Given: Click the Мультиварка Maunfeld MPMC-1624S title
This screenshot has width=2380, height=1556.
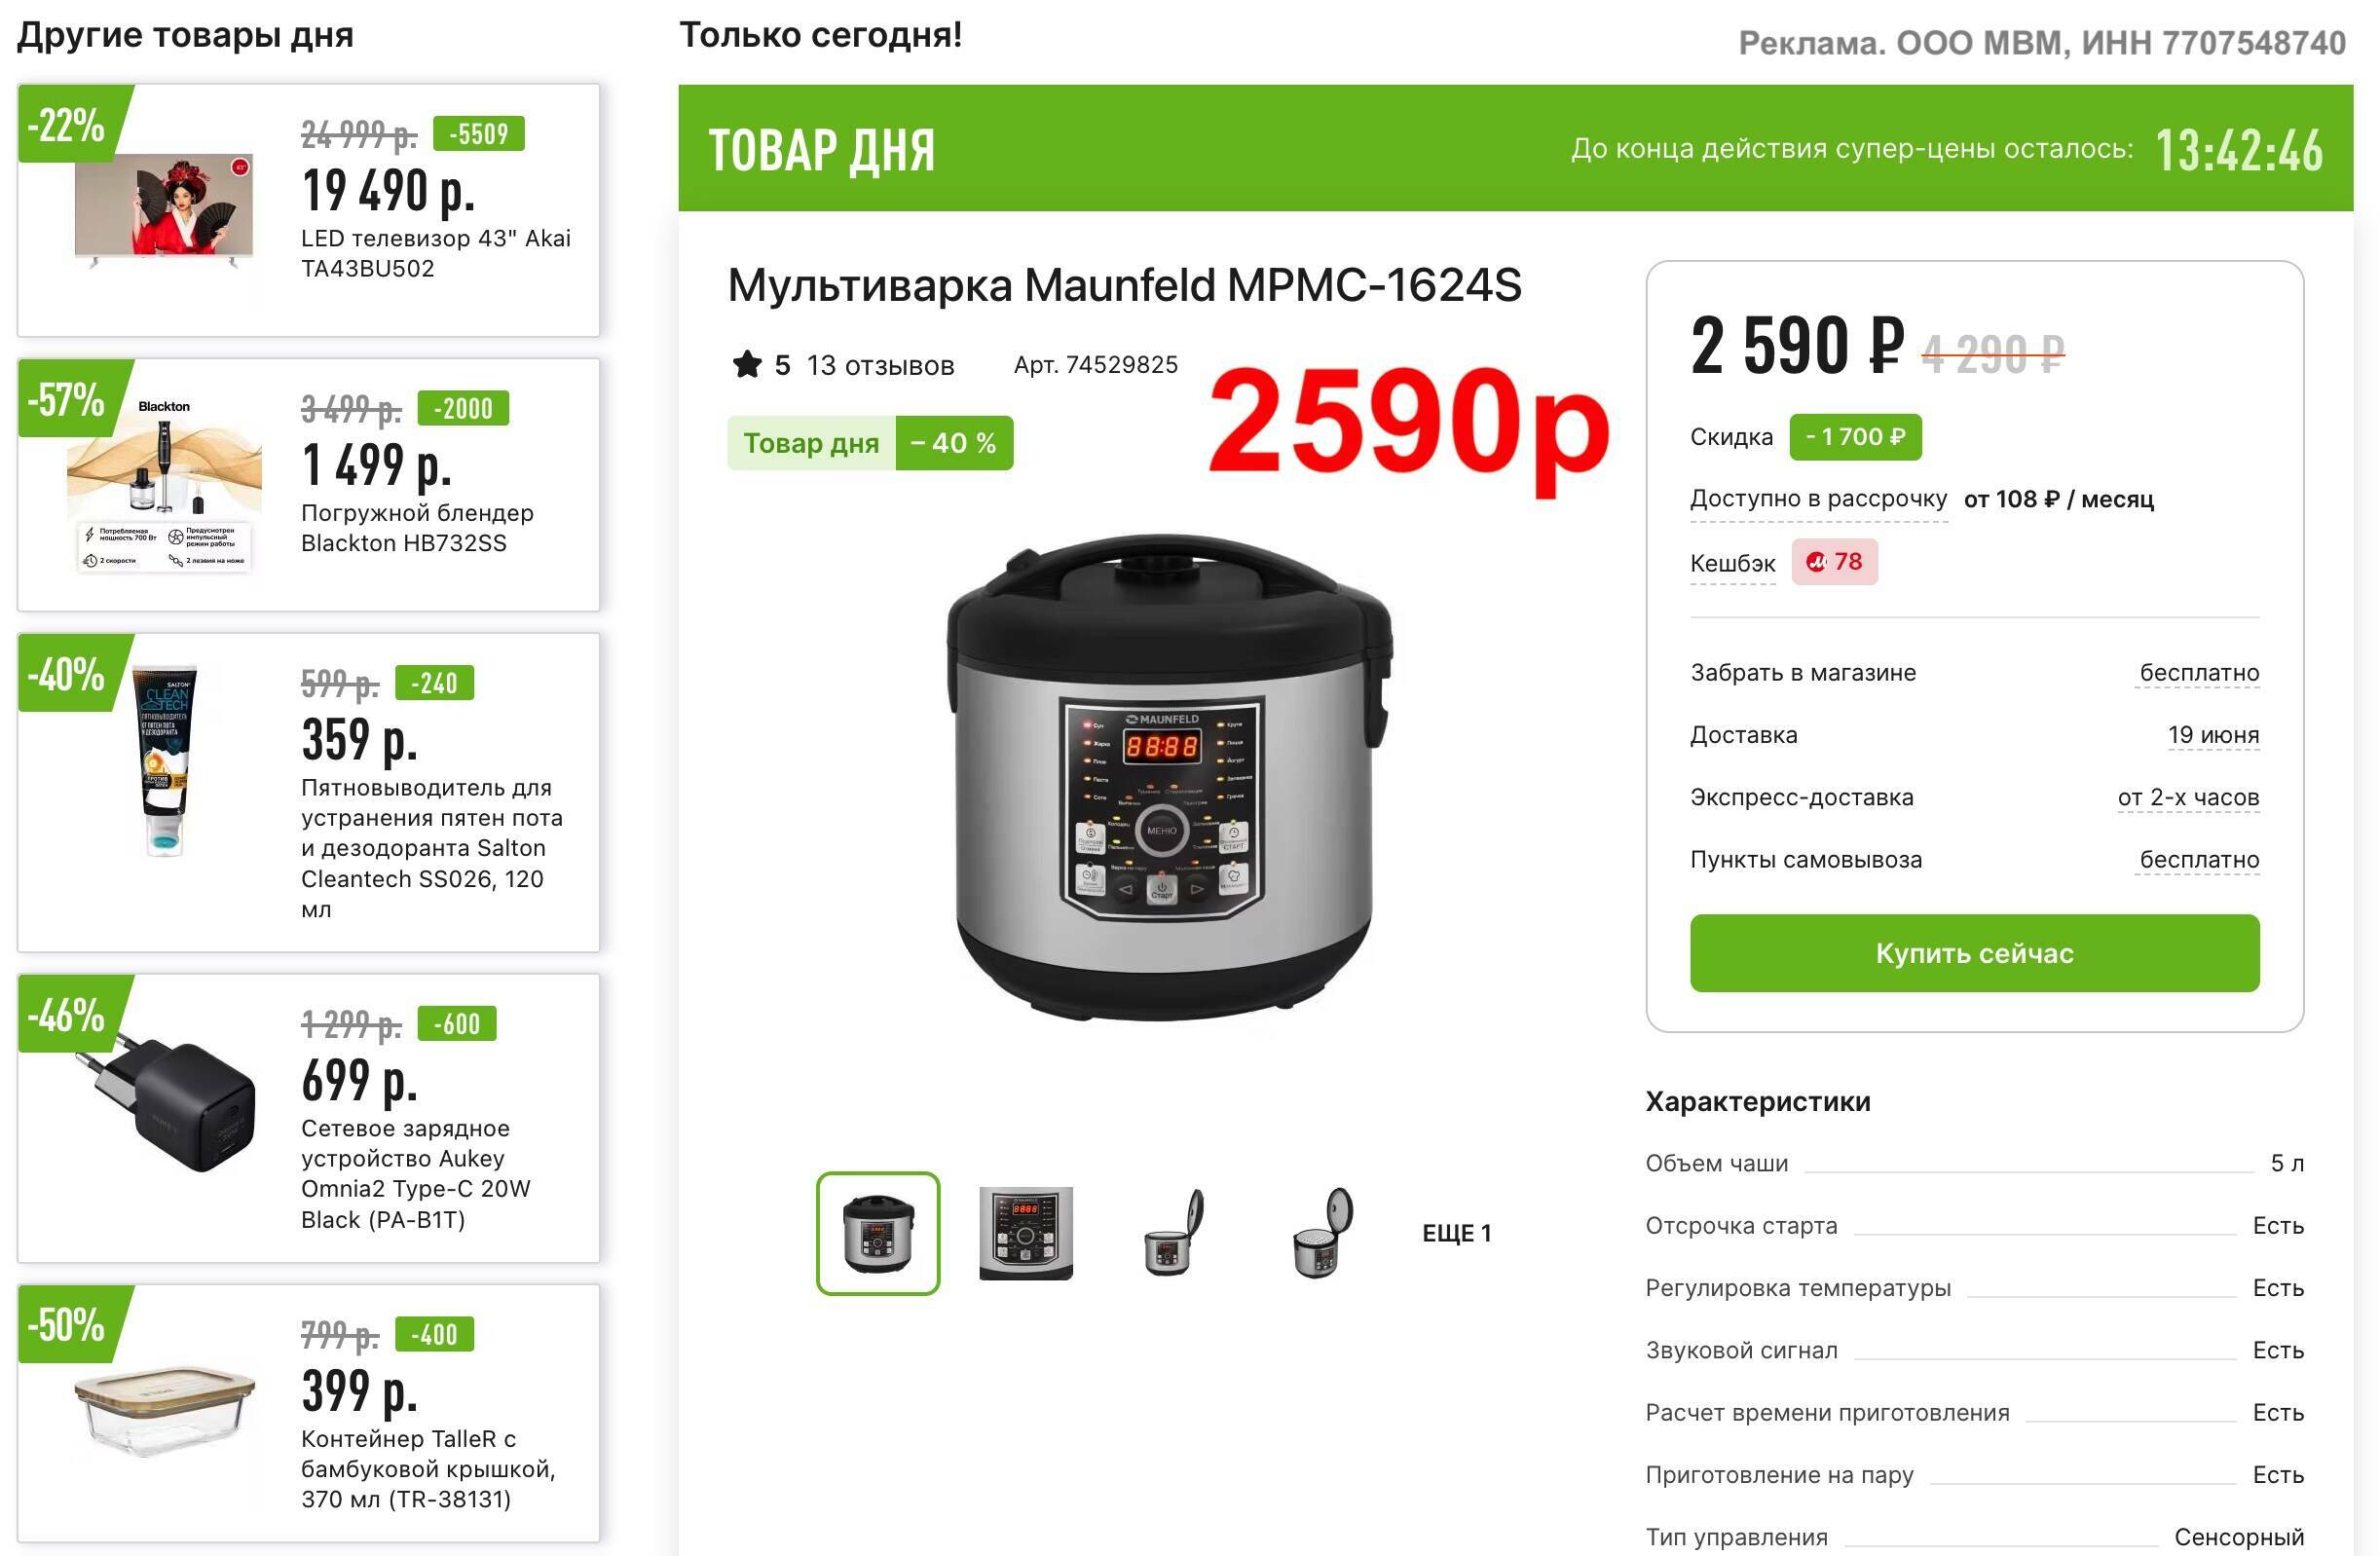Looking at the screenshot, I should coord(1124,285).
